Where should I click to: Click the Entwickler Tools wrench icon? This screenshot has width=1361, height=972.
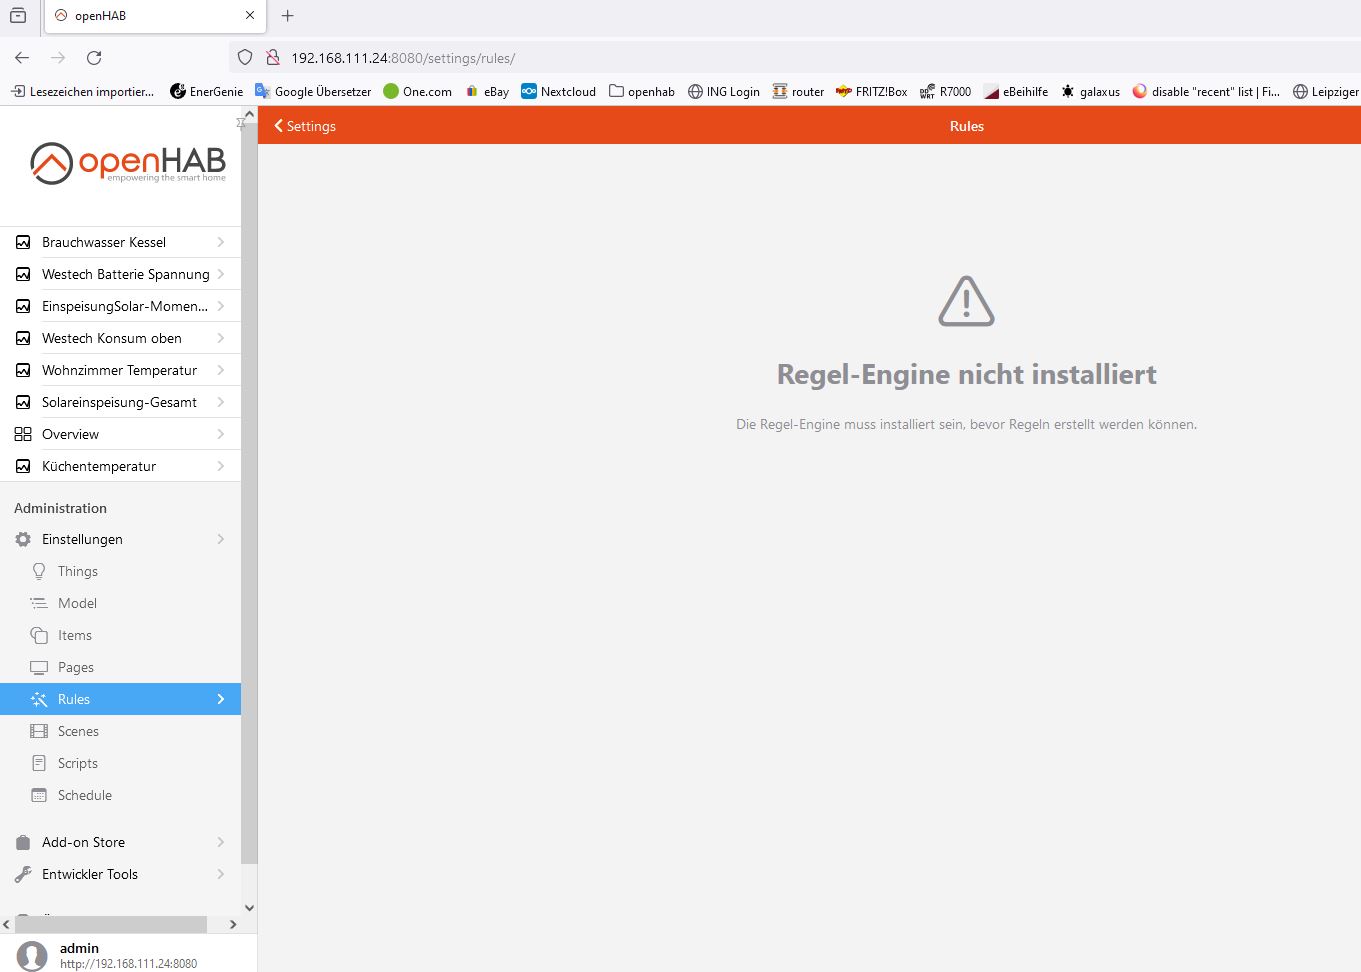pyautogui.click(x=23, y=874)
